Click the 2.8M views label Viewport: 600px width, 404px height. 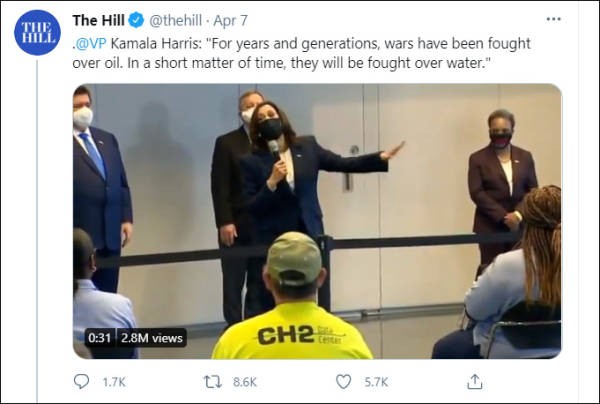tap(152, 338)
